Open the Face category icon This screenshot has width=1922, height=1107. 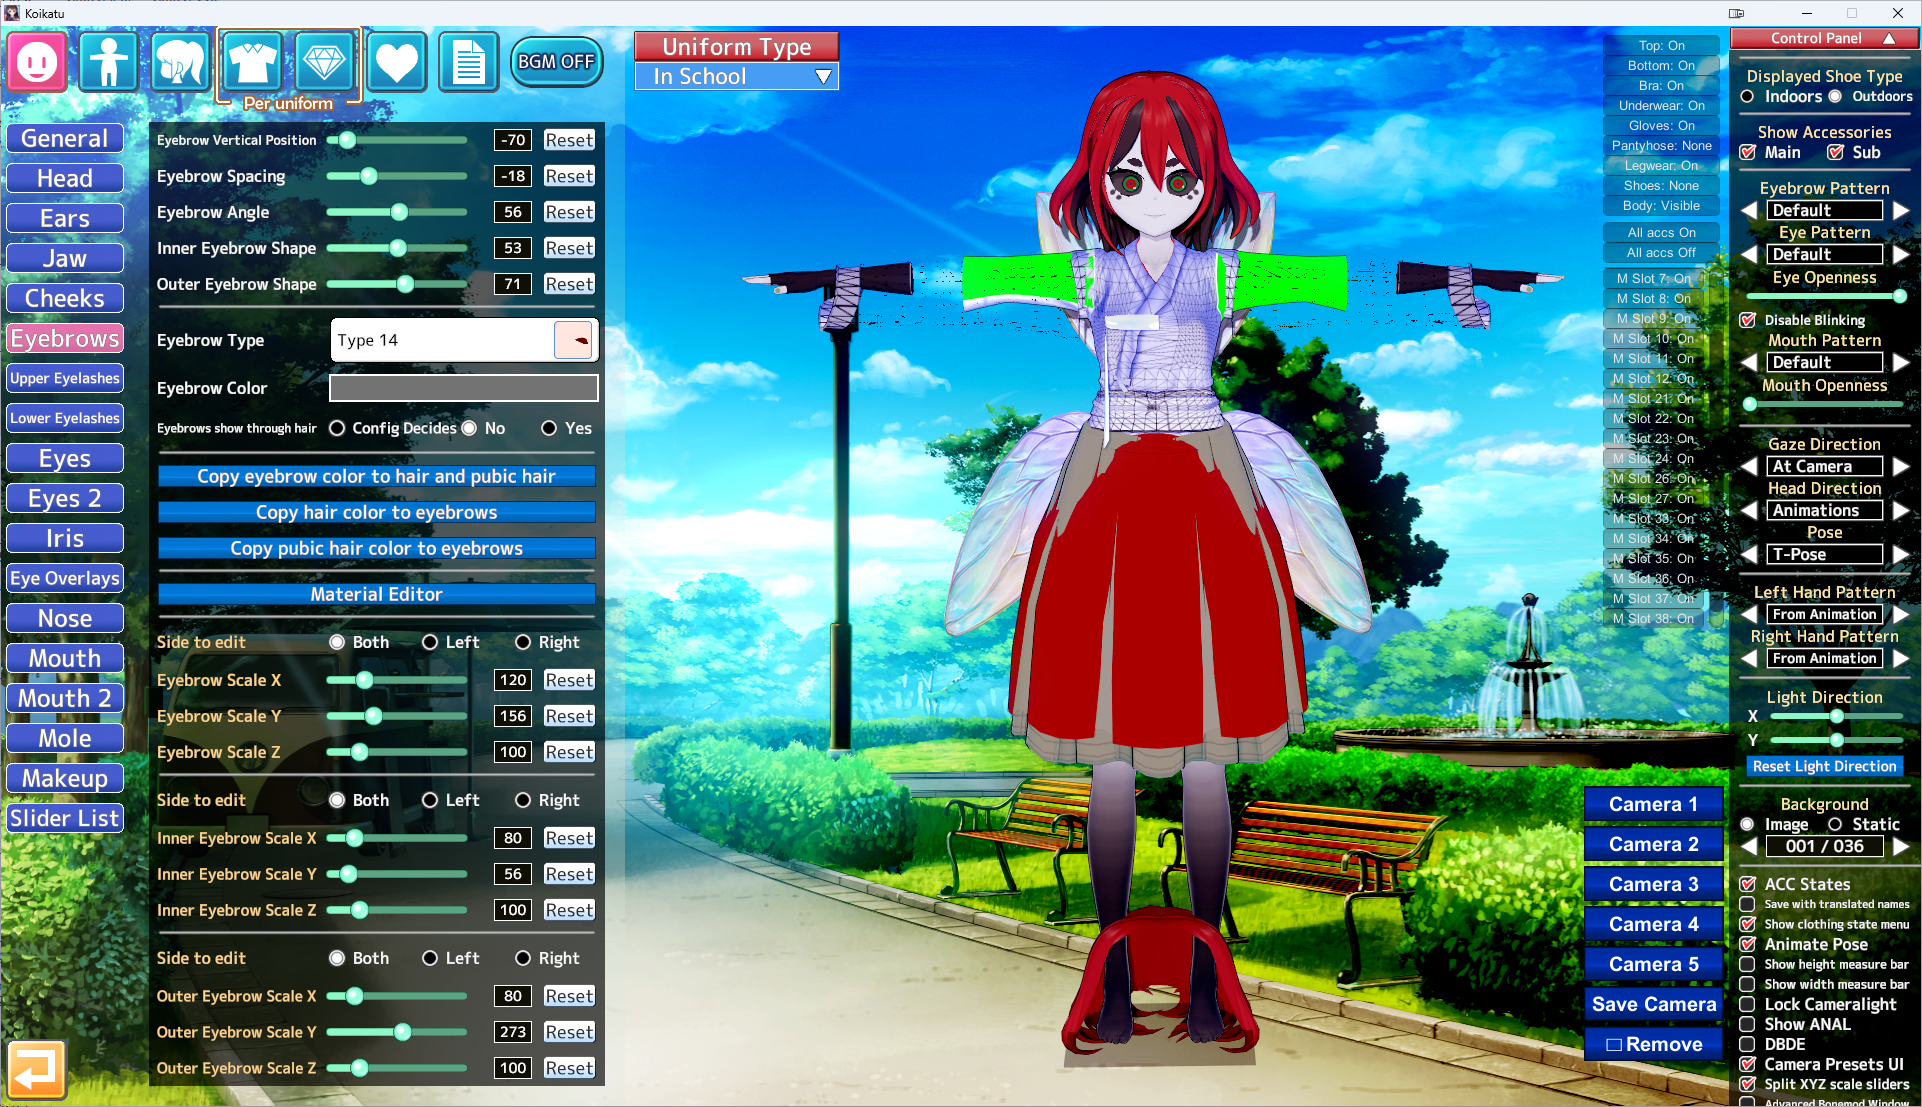[37, 62]
